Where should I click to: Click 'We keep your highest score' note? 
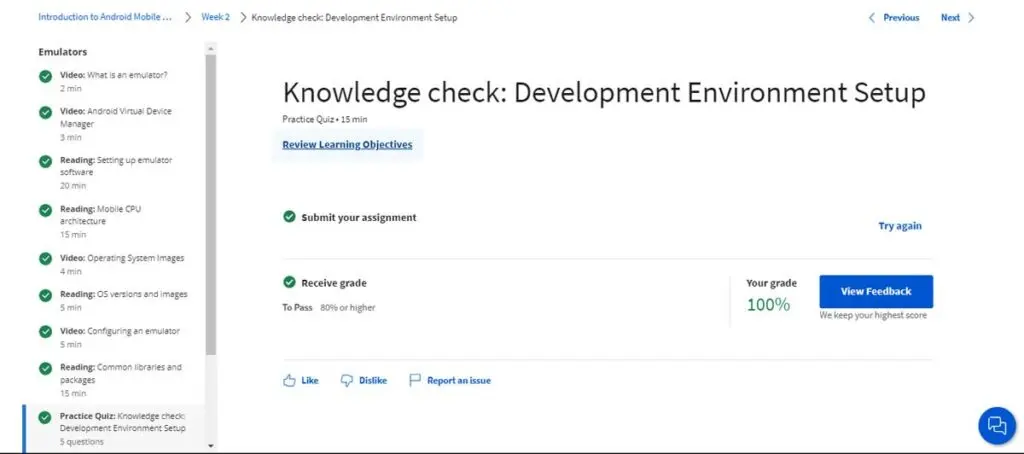tap(873, 316)
